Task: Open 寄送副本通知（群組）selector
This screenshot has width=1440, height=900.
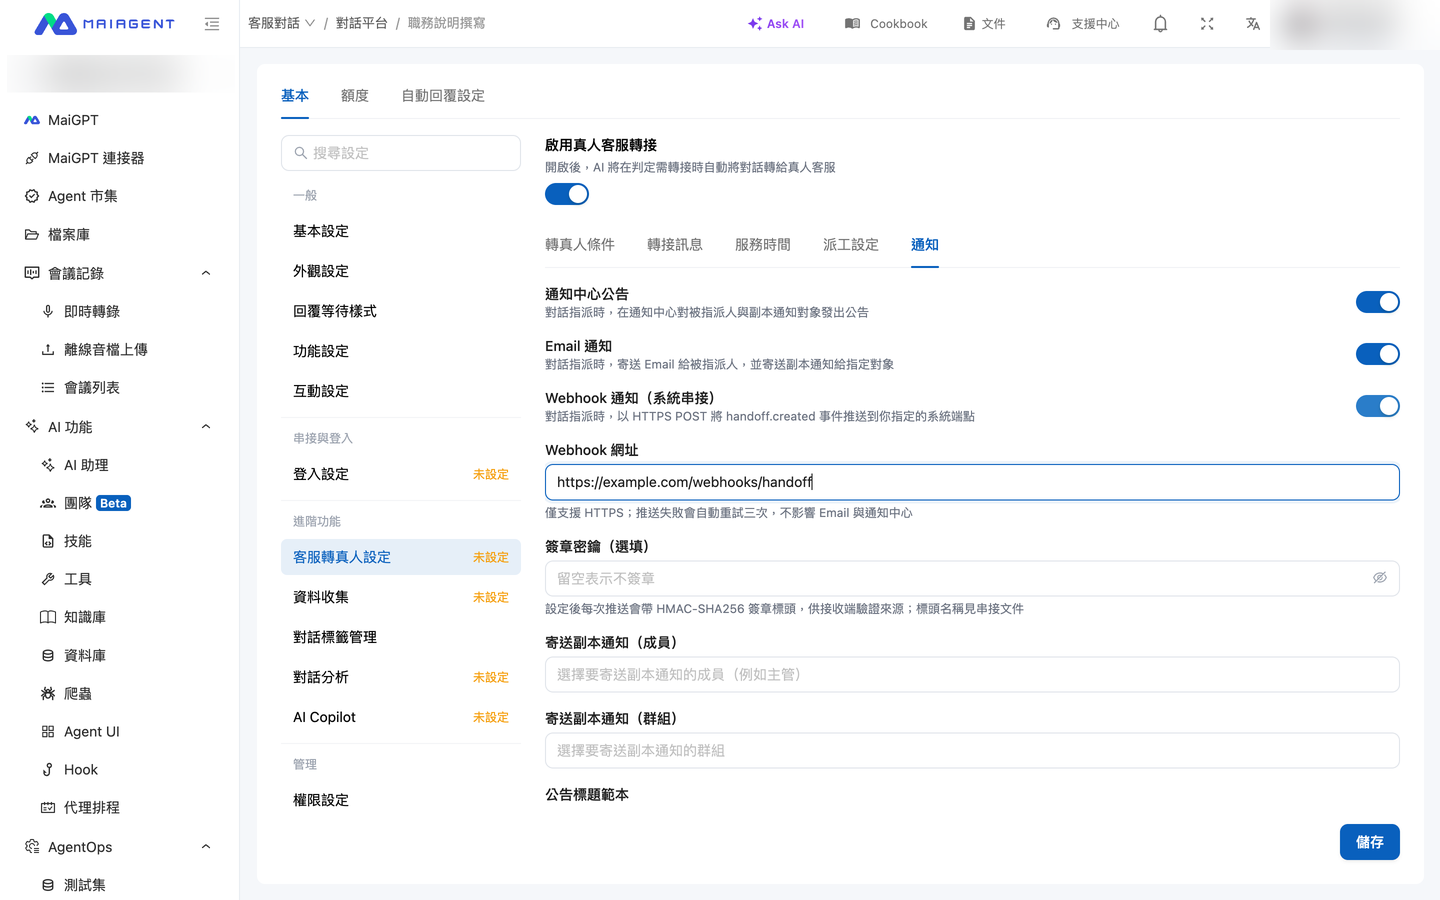Action: coord(972,751)
